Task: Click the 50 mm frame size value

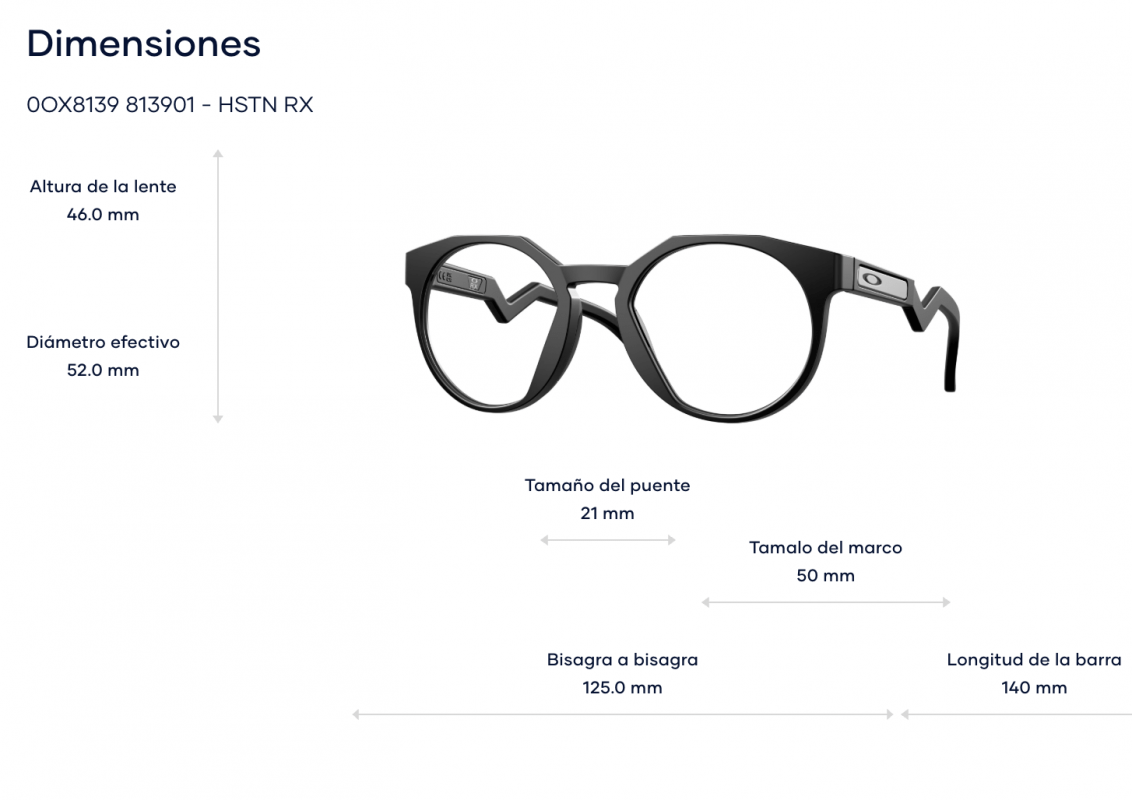Action: (825, 575)
